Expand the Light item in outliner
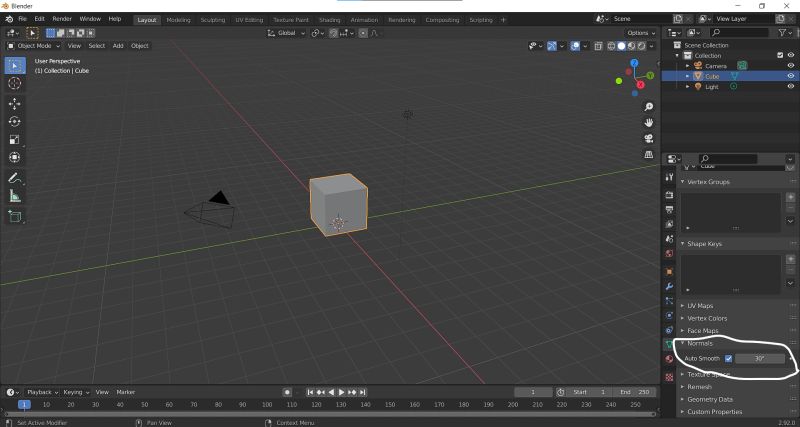 pyautogui.click(x=687, y=87)
